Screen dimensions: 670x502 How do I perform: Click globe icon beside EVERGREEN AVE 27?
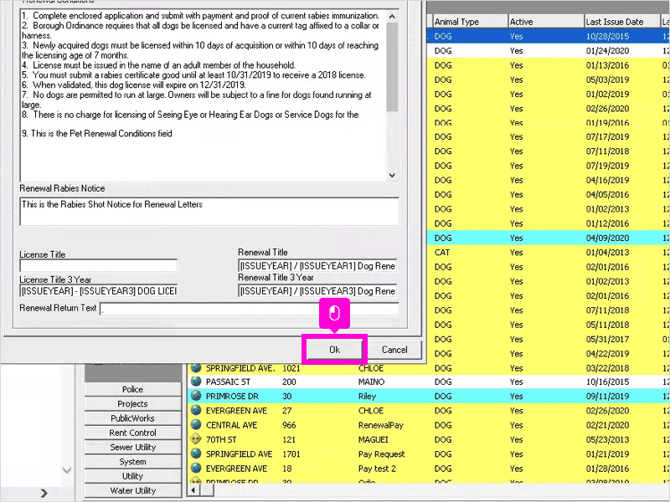point(196,410)
